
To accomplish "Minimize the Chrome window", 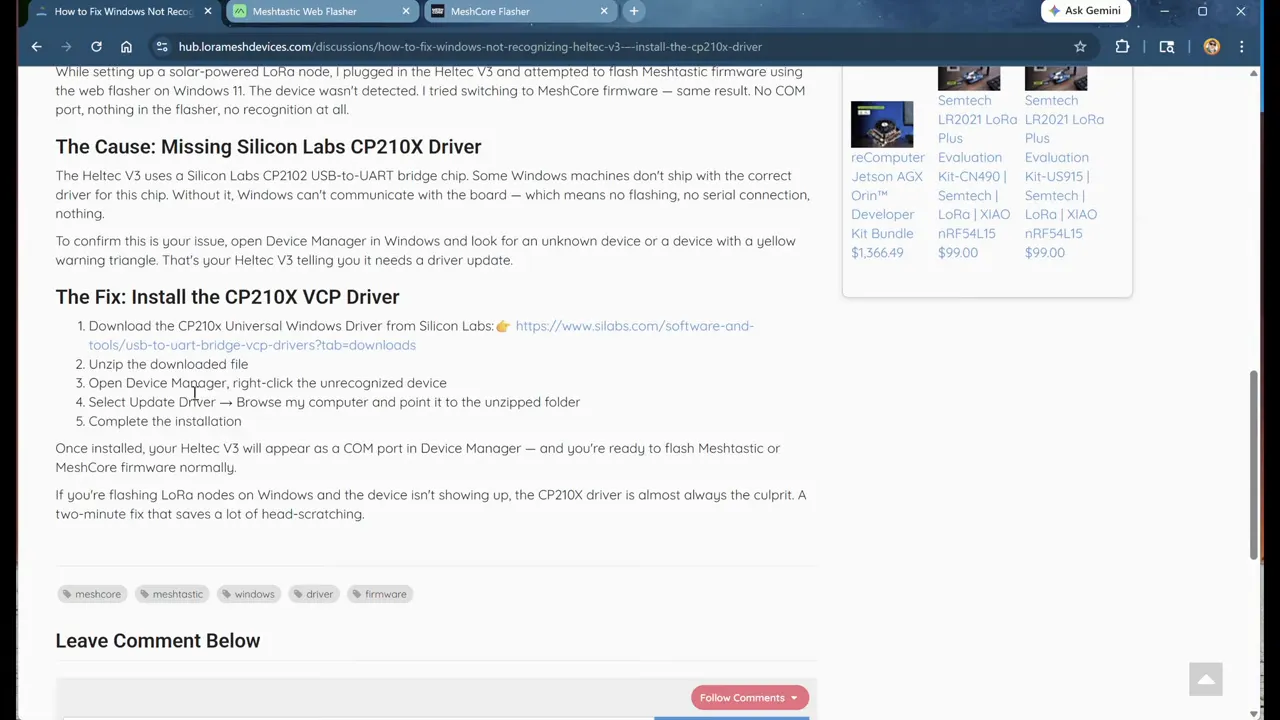I will (x=1164, y=11).
